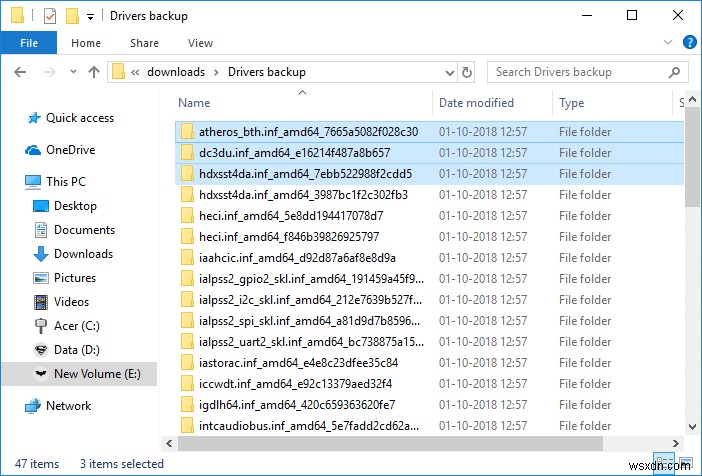Open the recent locations dropdown

pyautogui.click(x=73, y=72)
